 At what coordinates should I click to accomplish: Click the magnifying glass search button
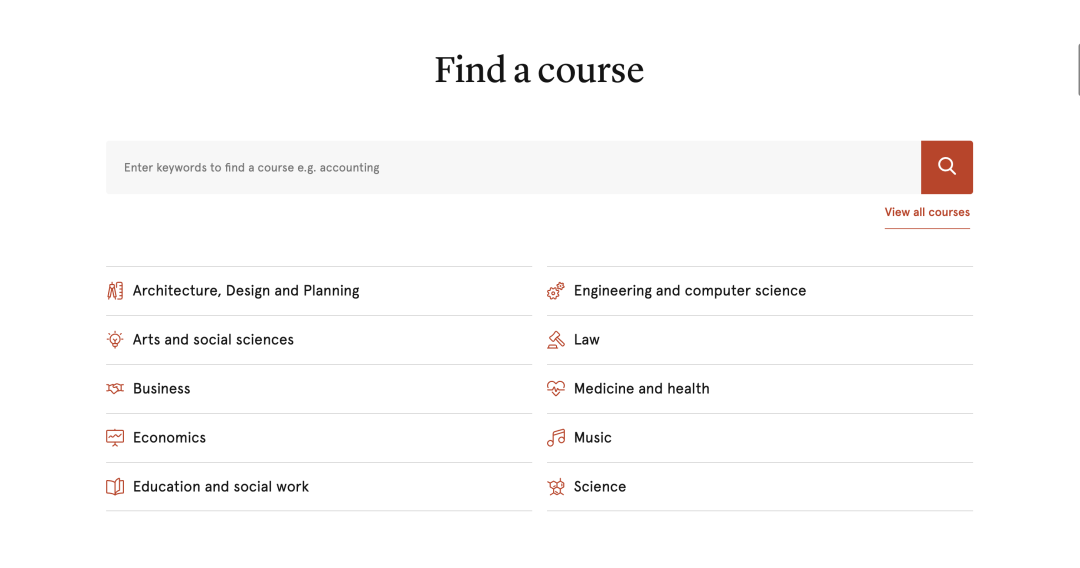click(x=946, y=167)
